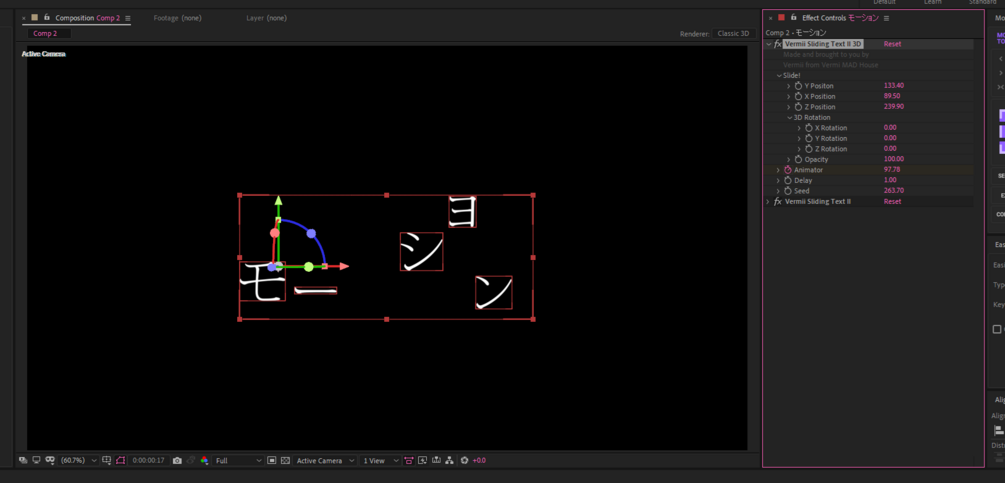Toggle pixel aspect ratio correction icon

(x=409, y=461)
